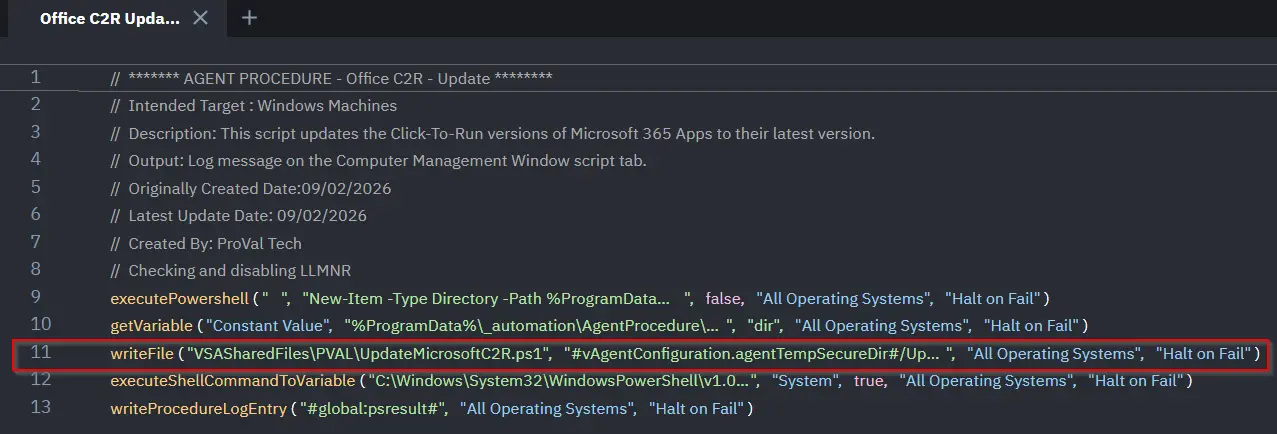Select the executePowershell command on line 9
Viewport: 1277px width, 434px height.
[178, 299]
